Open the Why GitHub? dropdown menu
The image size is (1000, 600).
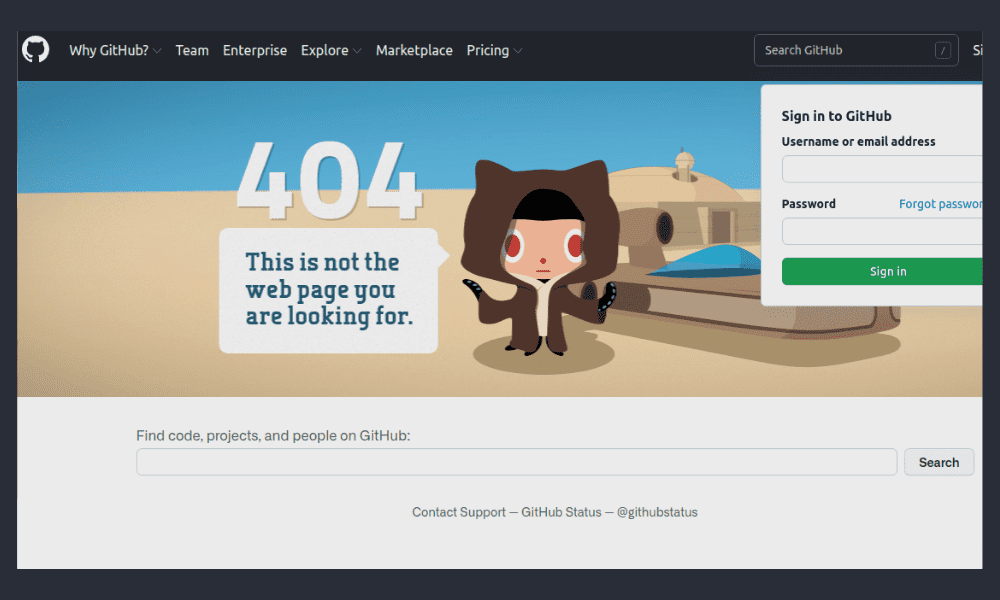(115, 50)
